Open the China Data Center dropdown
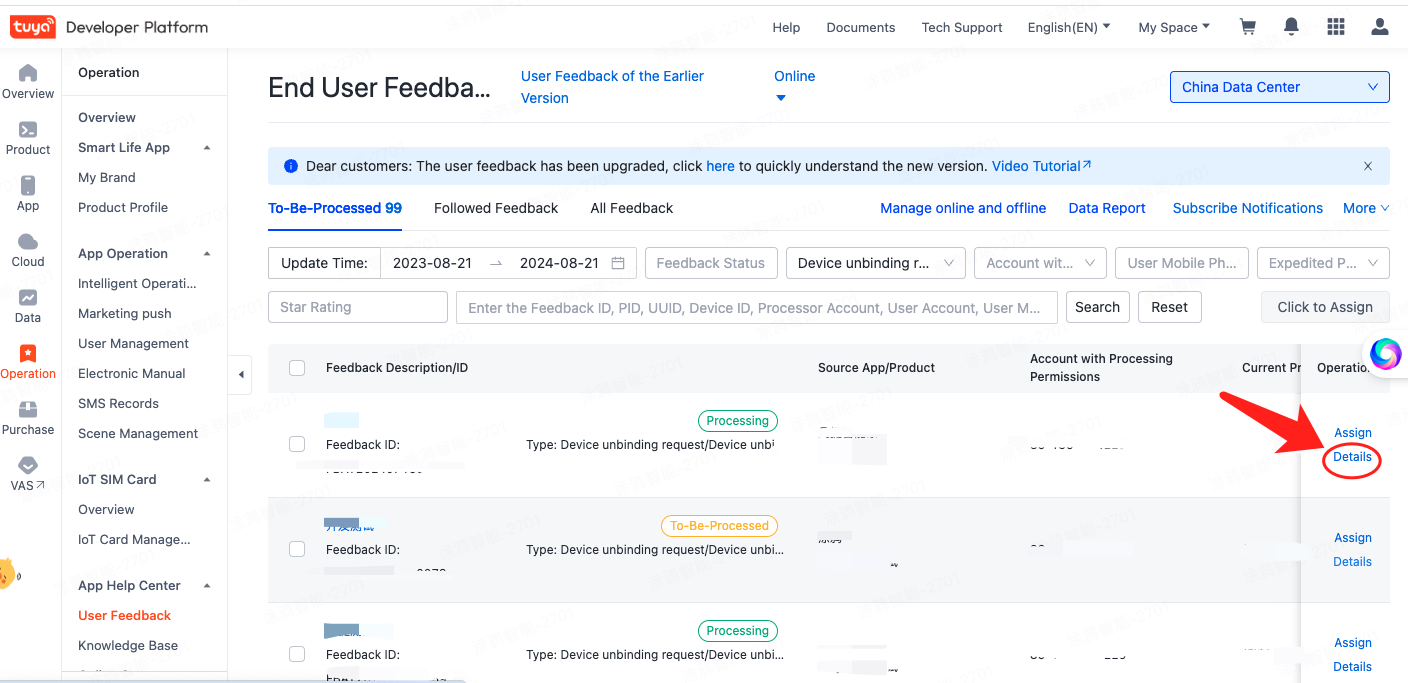The width and height of the screenshot is (1408, 683). pyautogui.click(x=1280, y=87)
